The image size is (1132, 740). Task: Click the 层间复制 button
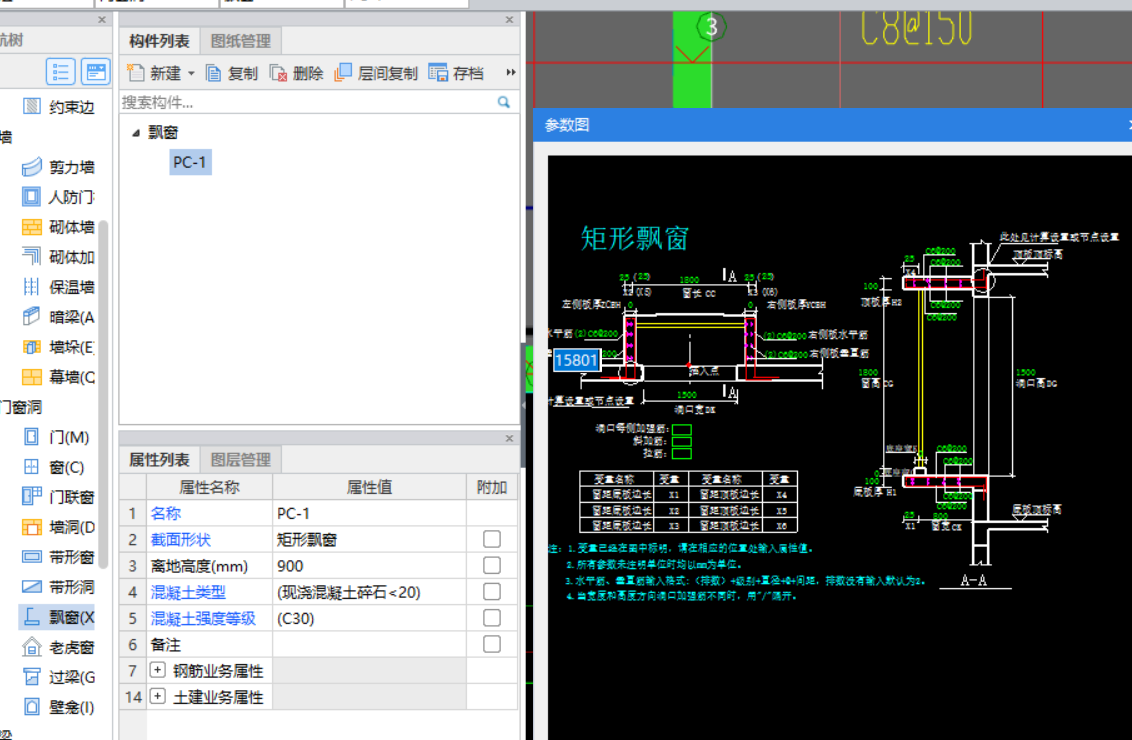[x=377, y=73]
